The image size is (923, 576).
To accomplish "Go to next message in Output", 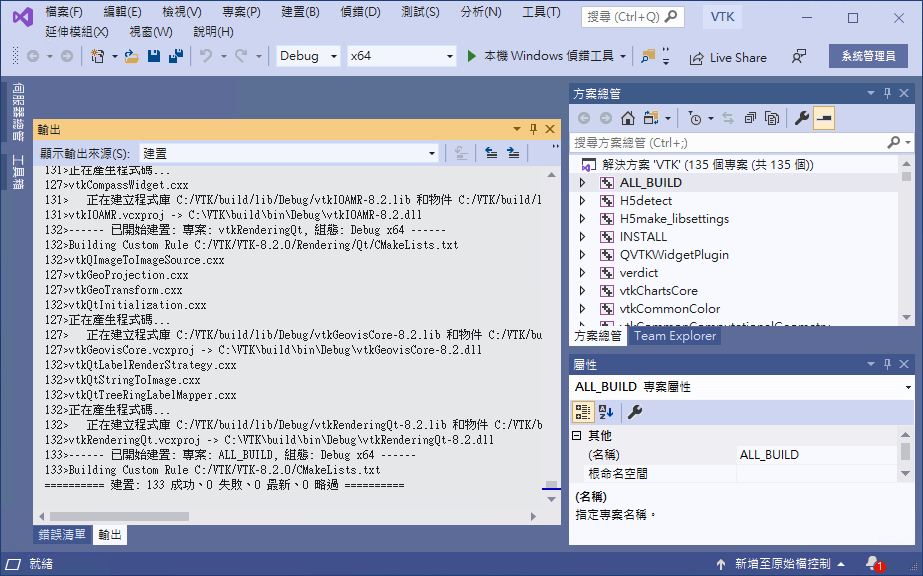I will coord(513,154).
